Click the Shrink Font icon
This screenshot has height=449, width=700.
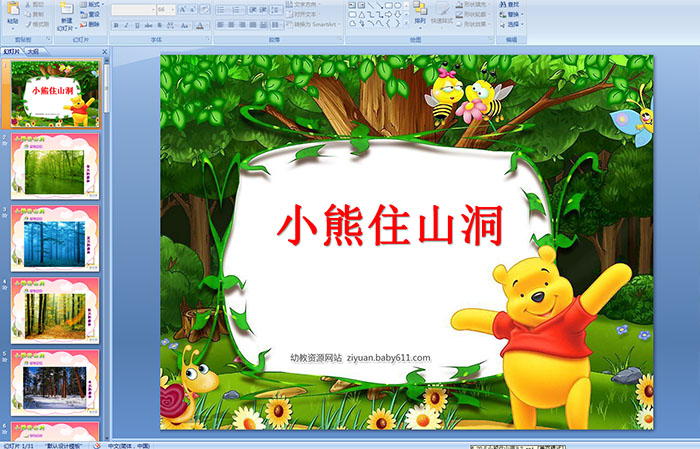[192, 9]
